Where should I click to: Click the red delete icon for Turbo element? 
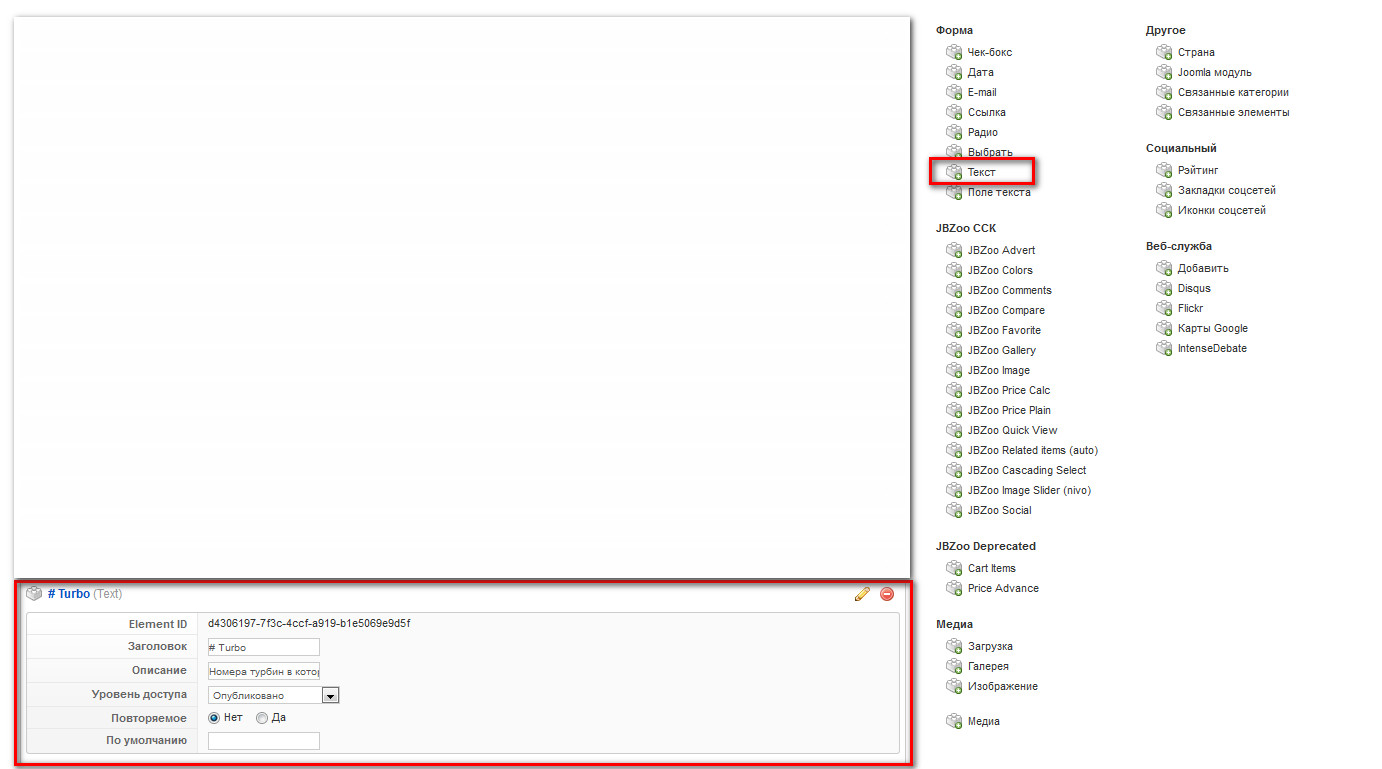click(x=887, y=594)
